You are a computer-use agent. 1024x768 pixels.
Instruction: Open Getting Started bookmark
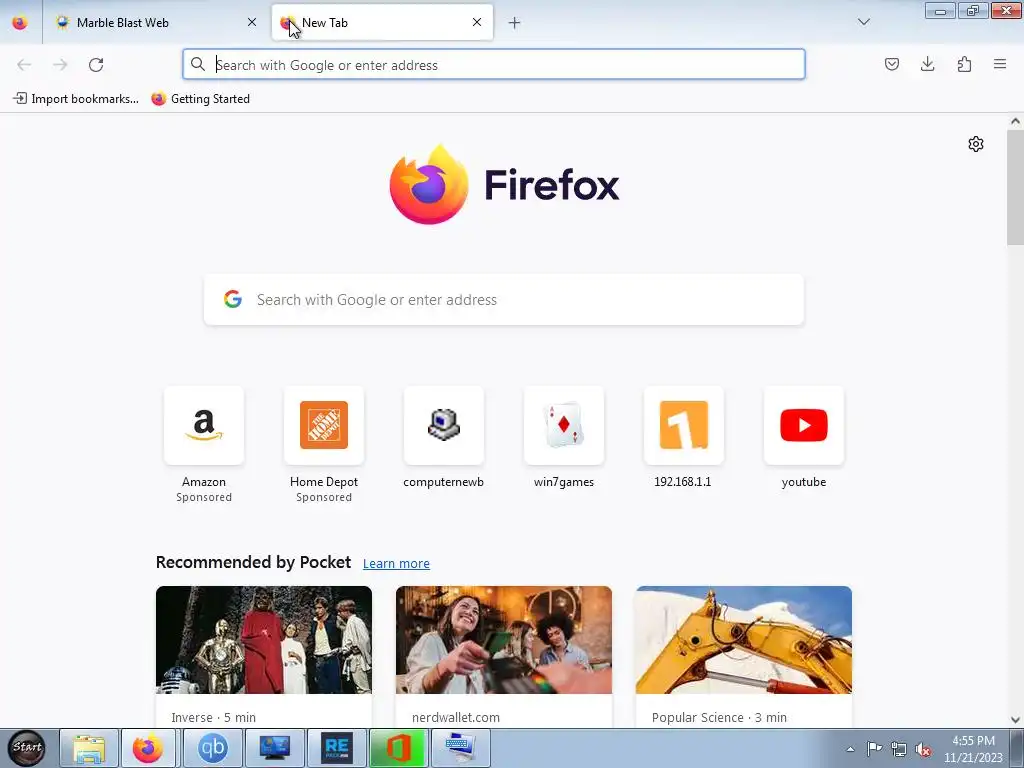pos(200,99)
